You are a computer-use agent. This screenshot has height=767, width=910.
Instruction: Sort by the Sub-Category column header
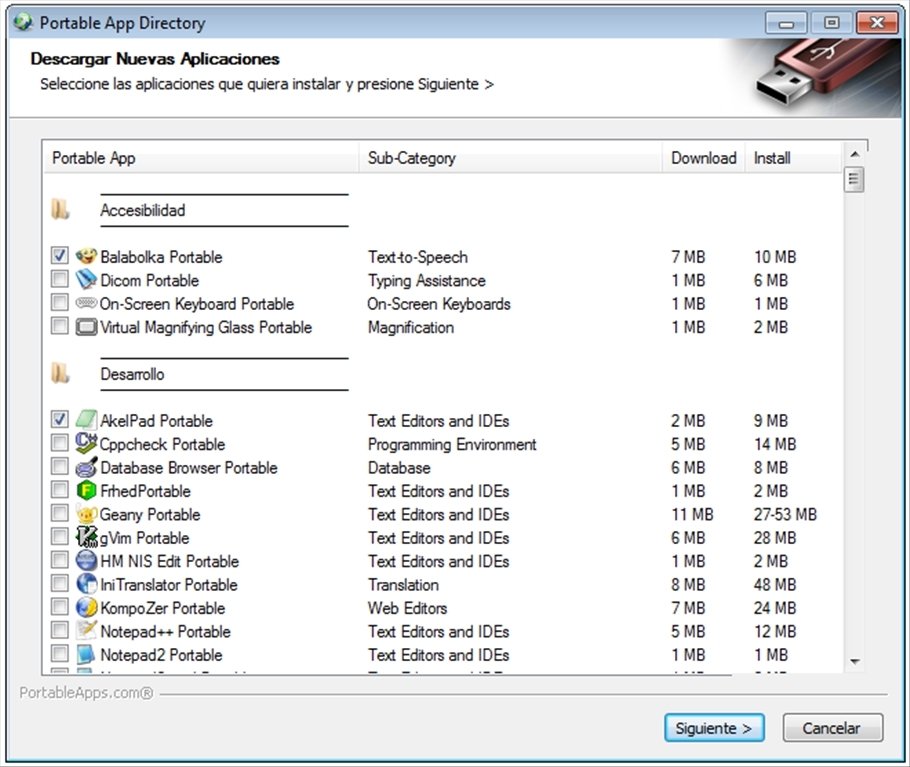coord(511,158)
